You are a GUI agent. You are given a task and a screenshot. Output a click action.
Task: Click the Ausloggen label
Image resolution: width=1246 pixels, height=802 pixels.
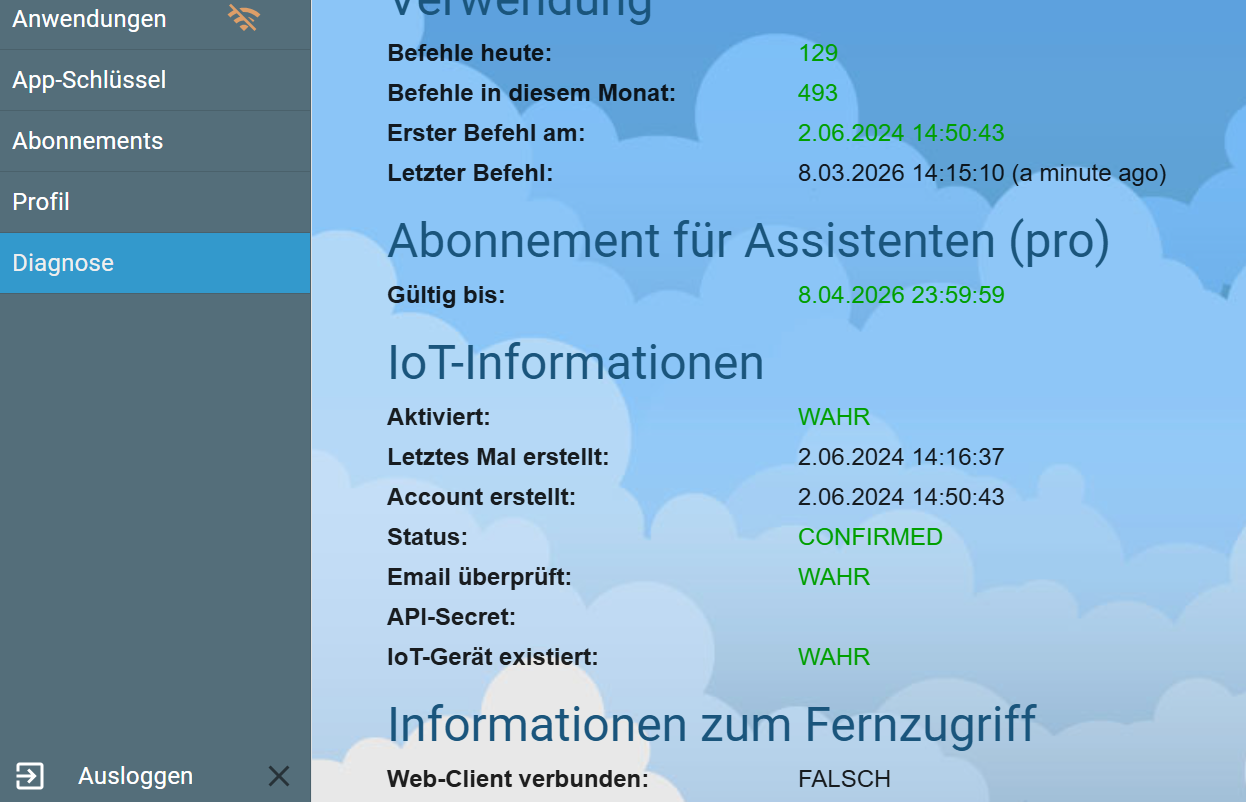[x=135, y=777]
